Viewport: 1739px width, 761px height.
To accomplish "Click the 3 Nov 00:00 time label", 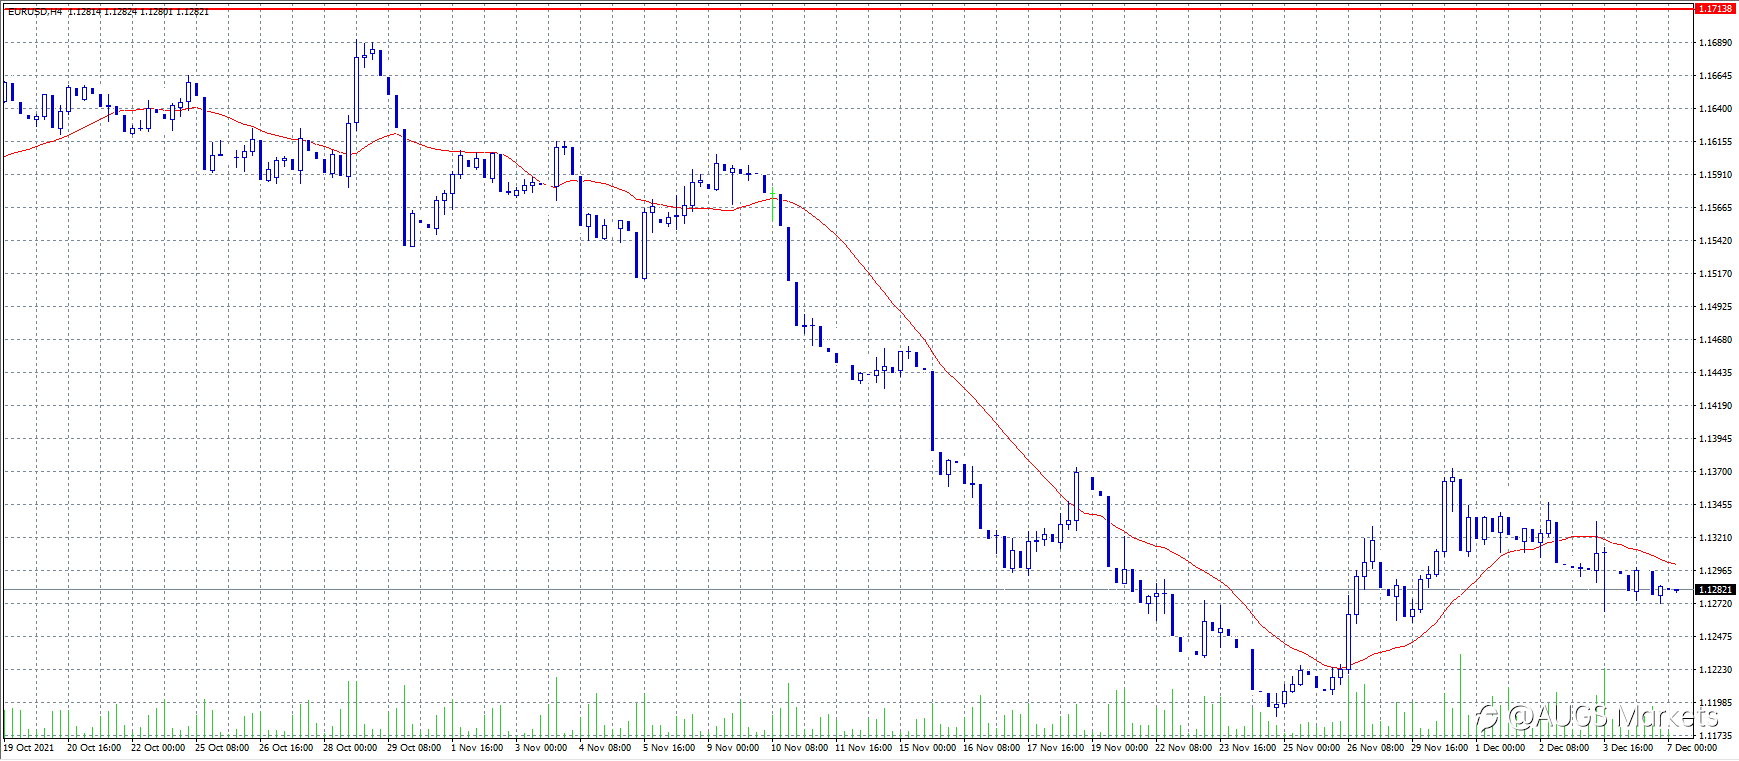I will coord(541,748).
